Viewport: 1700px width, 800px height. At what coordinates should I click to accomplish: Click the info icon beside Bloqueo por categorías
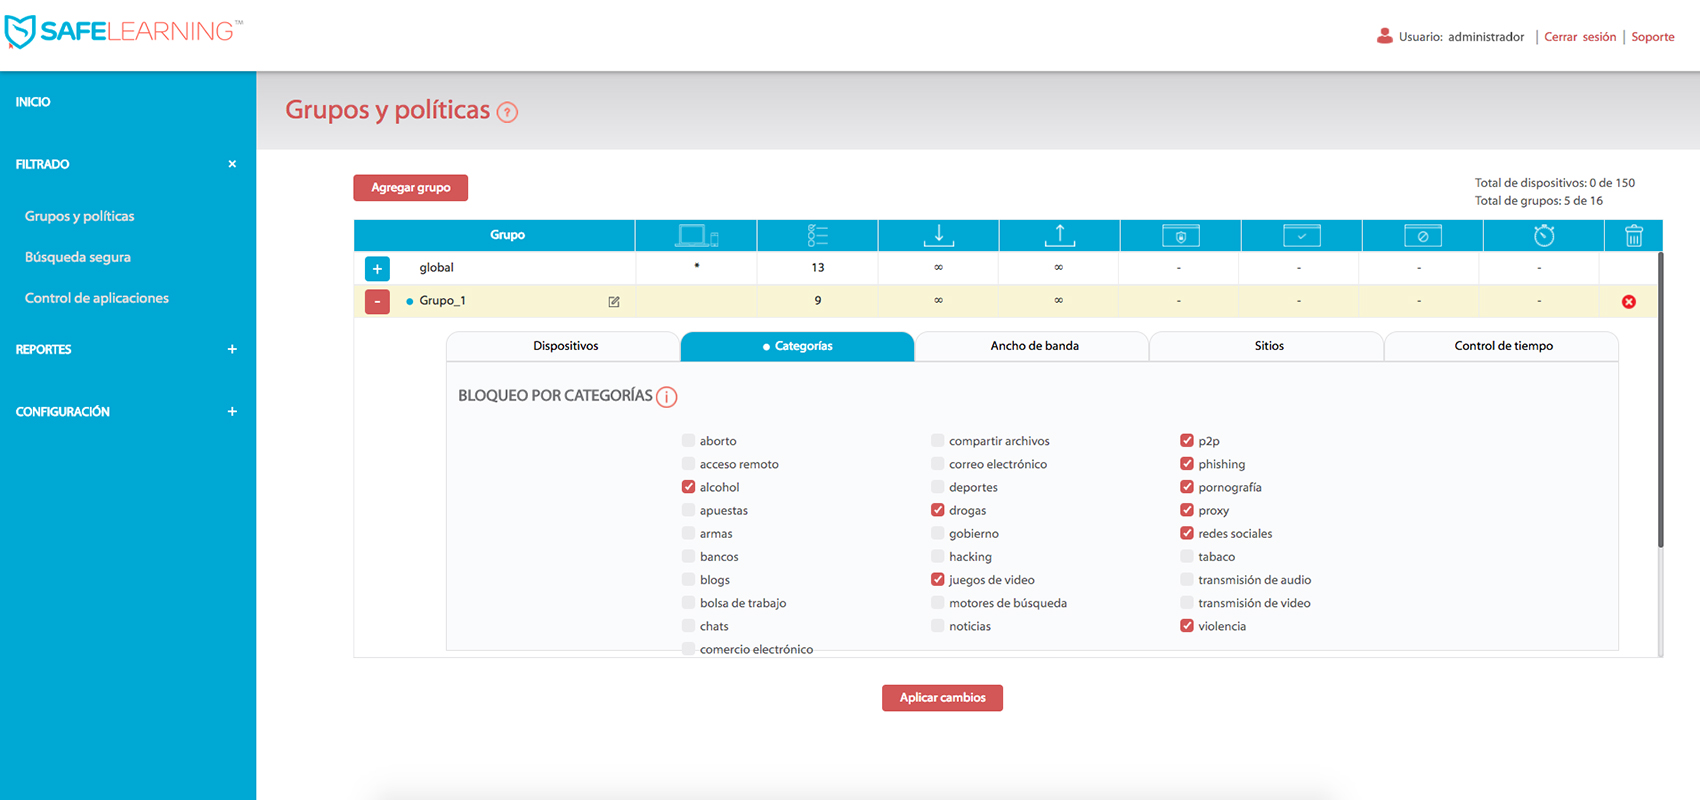[x=667, y=397]
